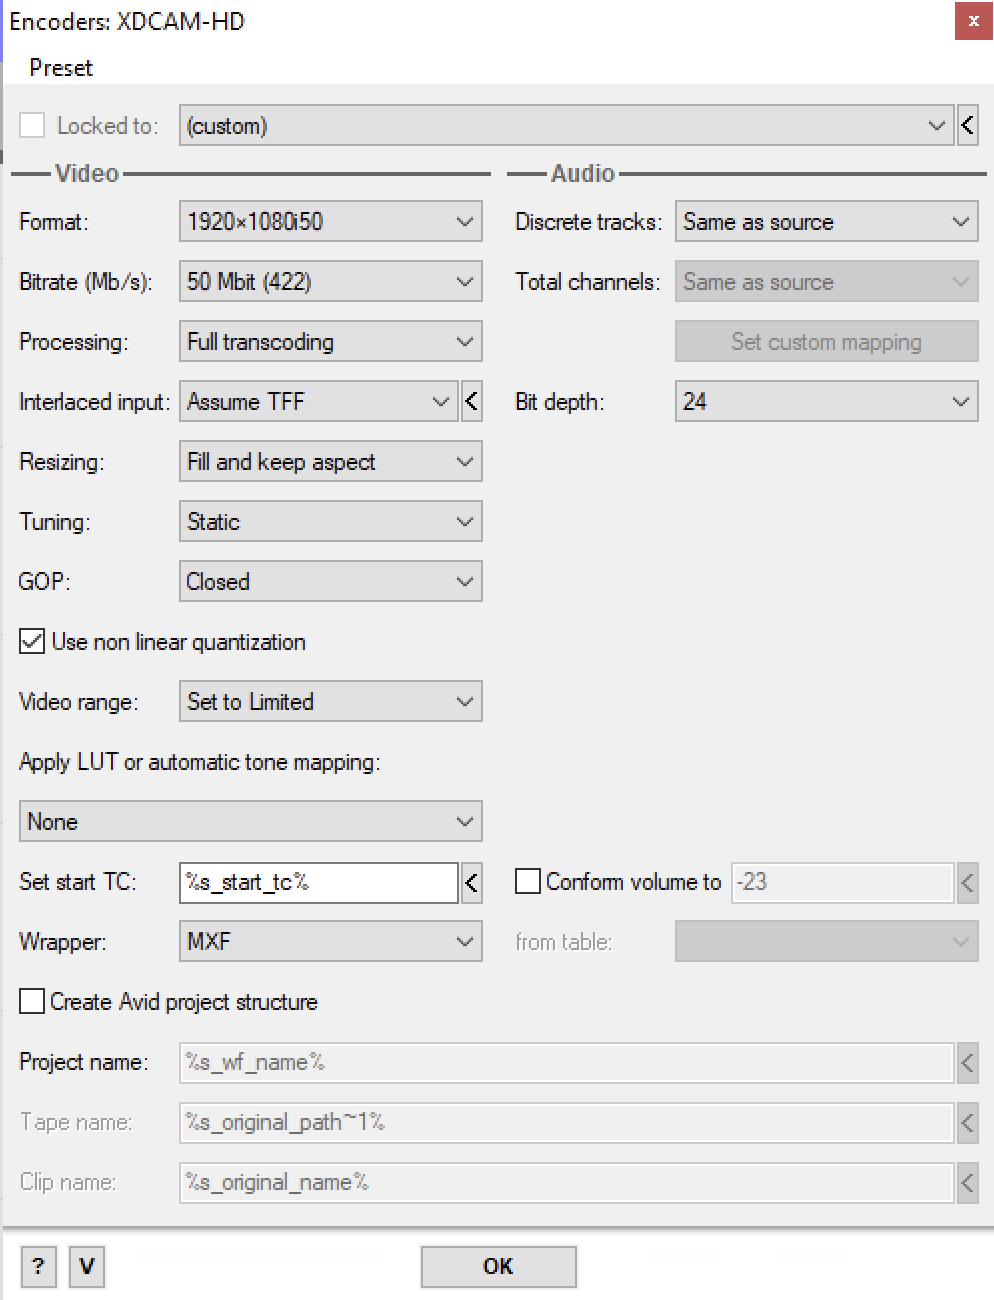Open the Processing dropdown

tap(331, 341)
